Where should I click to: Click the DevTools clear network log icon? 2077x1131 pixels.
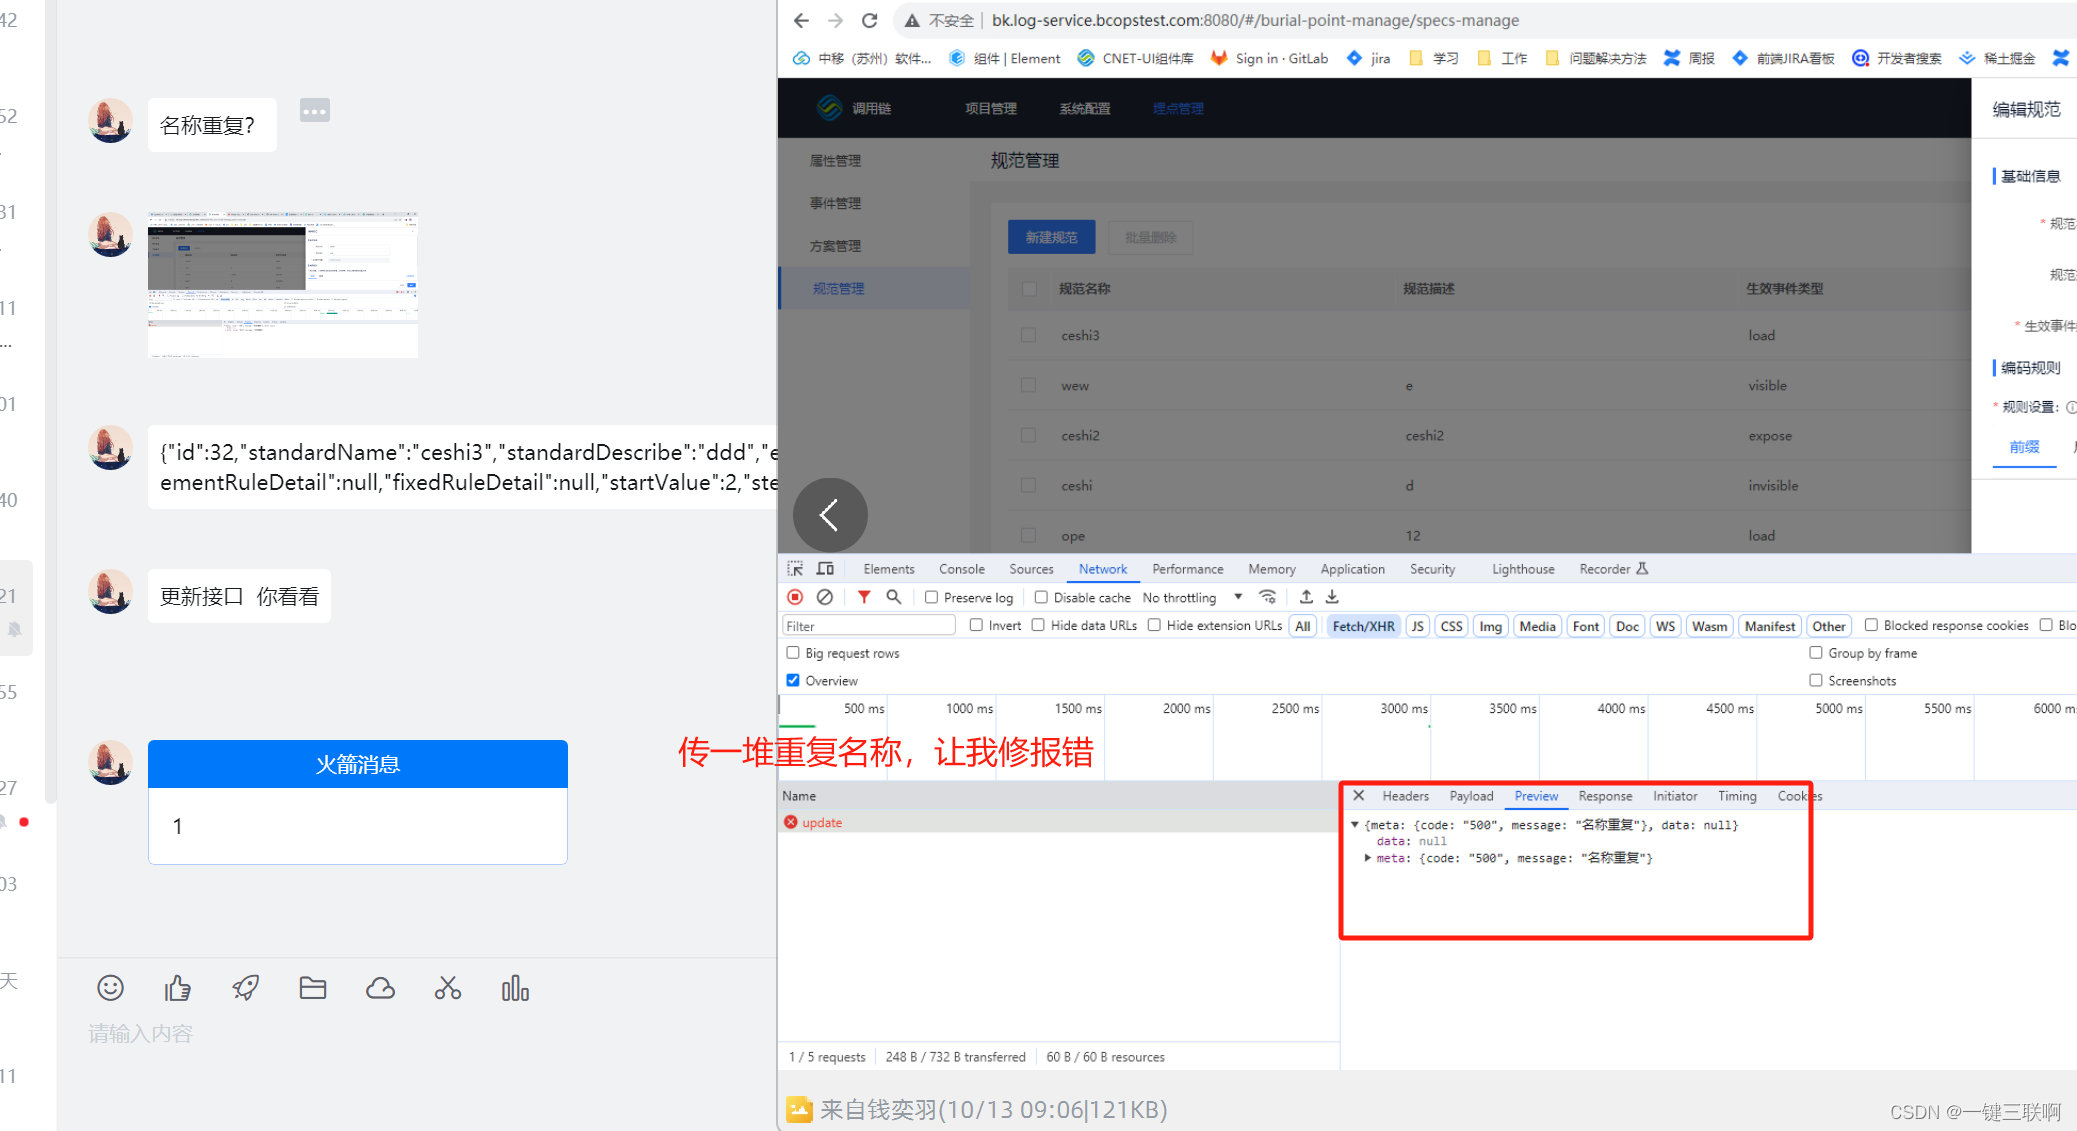(x=825, y=597)
